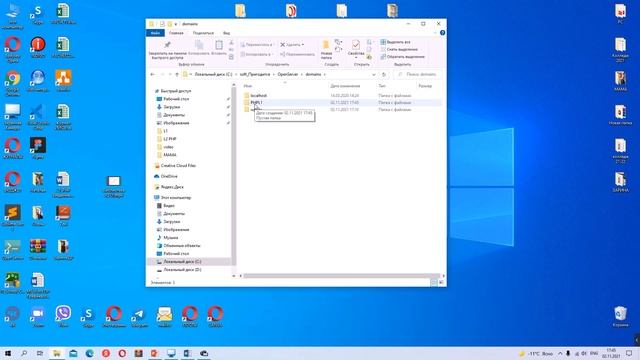The width and height of the screenshot is (640, 360).
Task: Open Музыка in the navigation pane
Action: [171, 238]
